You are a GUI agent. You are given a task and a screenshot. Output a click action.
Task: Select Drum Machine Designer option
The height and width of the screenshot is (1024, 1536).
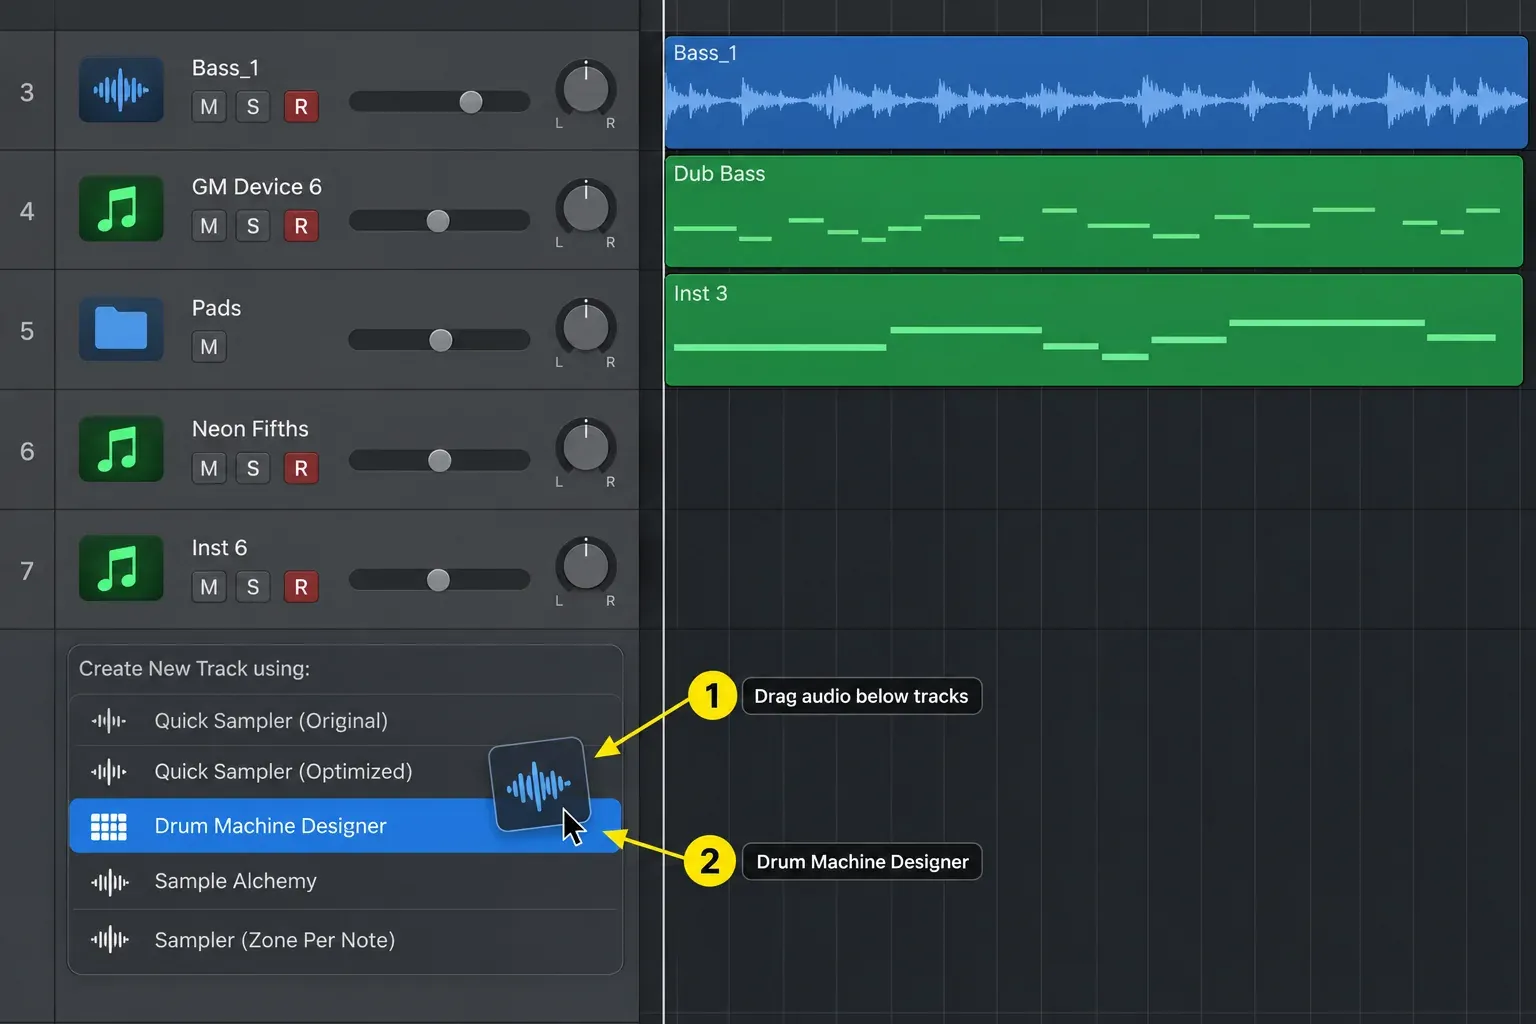[345, 826]
